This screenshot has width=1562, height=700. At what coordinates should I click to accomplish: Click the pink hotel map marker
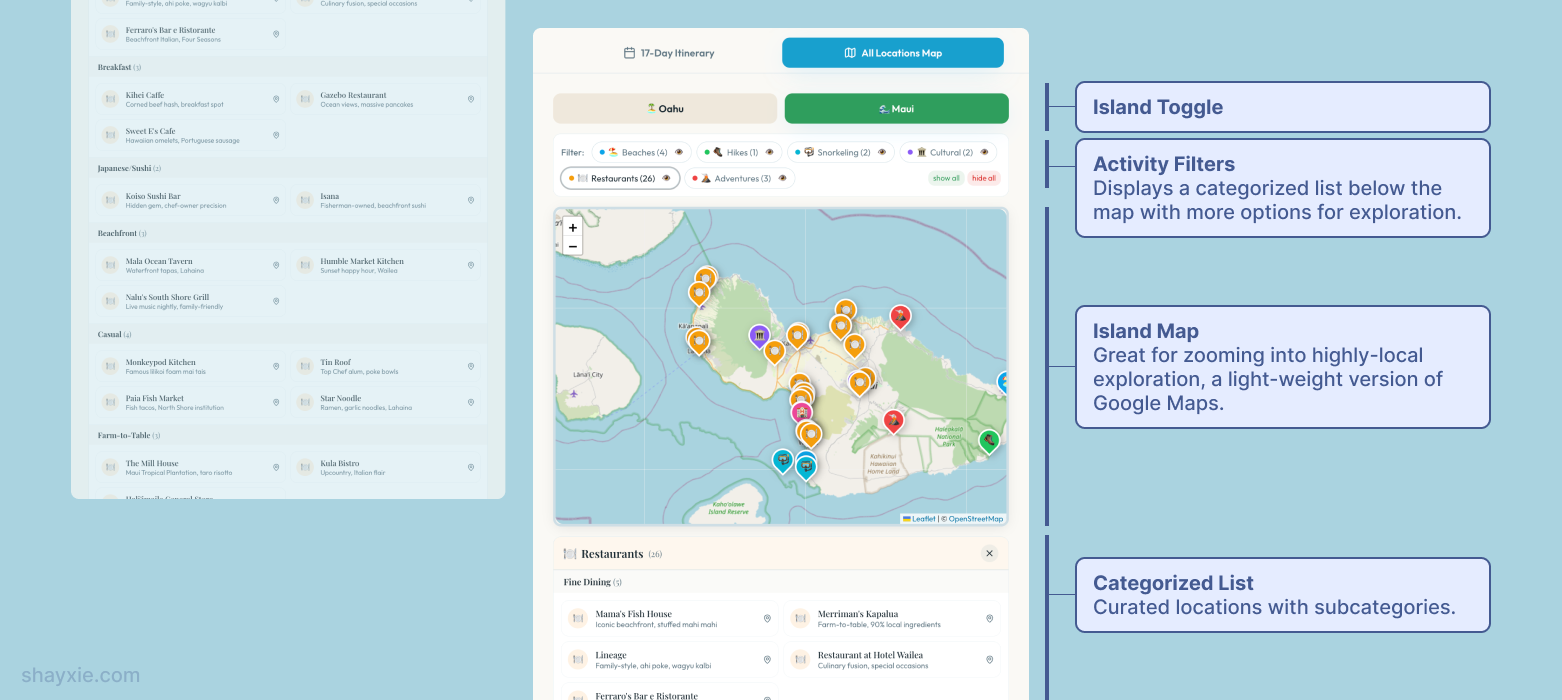pos(801,412)
